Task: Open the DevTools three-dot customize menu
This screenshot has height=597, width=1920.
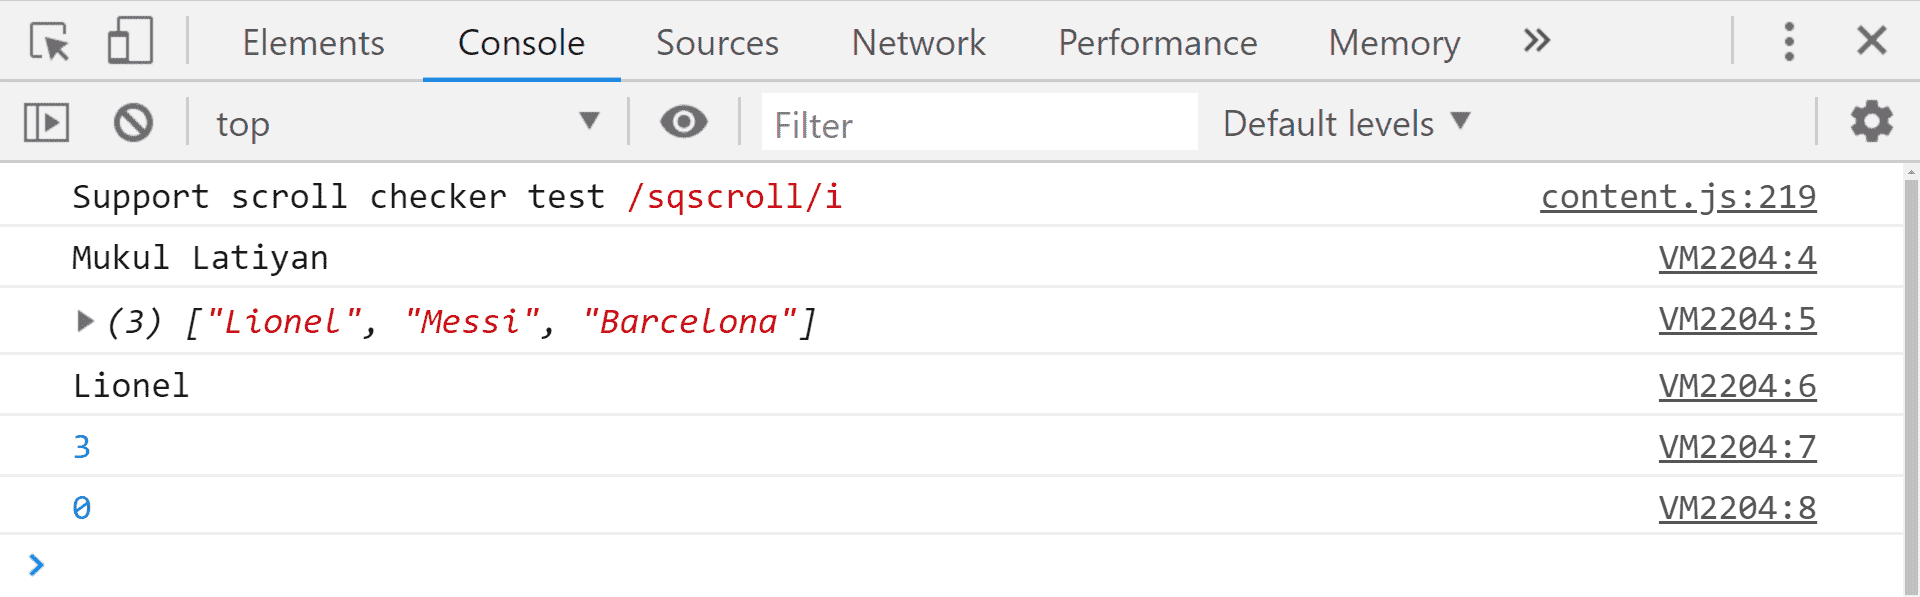Action: [x=1789, y=42]
